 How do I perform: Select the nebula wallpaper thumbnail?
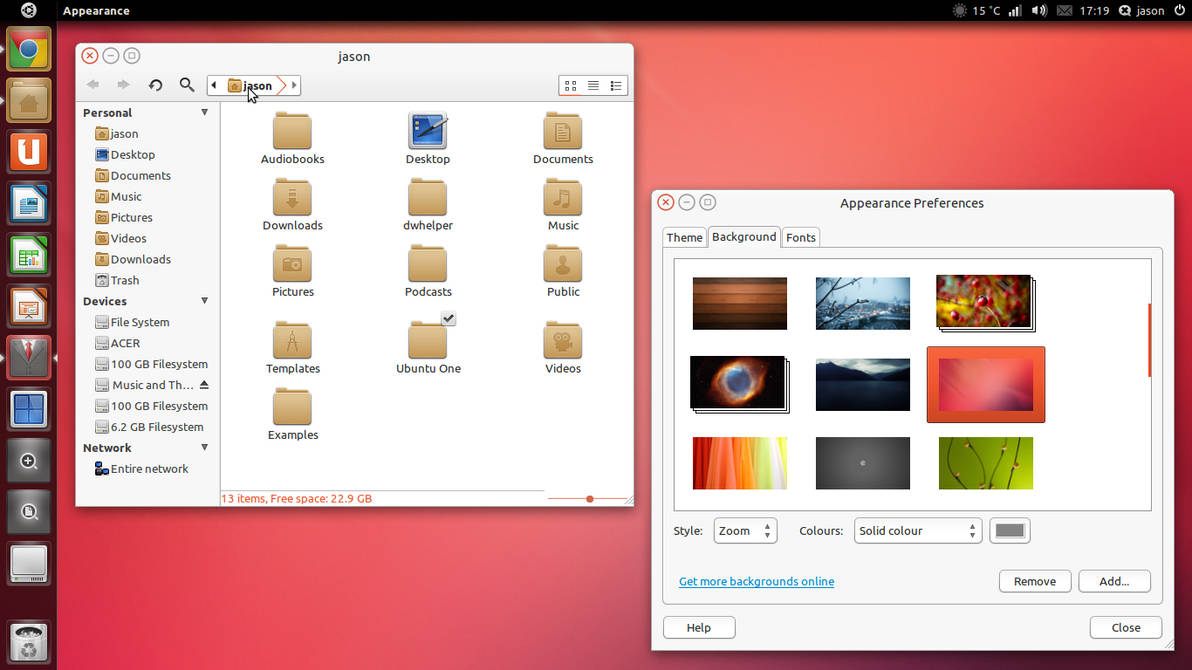coord(739,384)
